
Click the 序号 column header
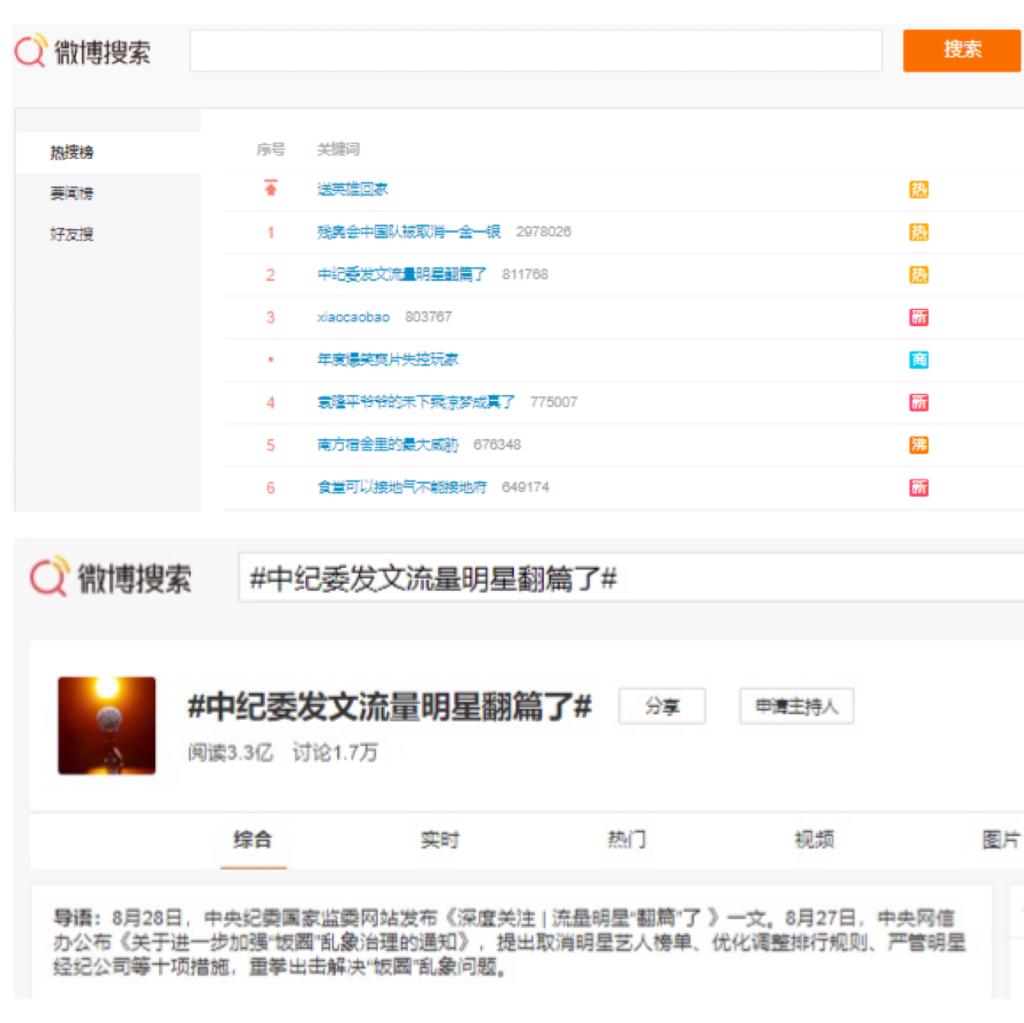coord(270,150)
